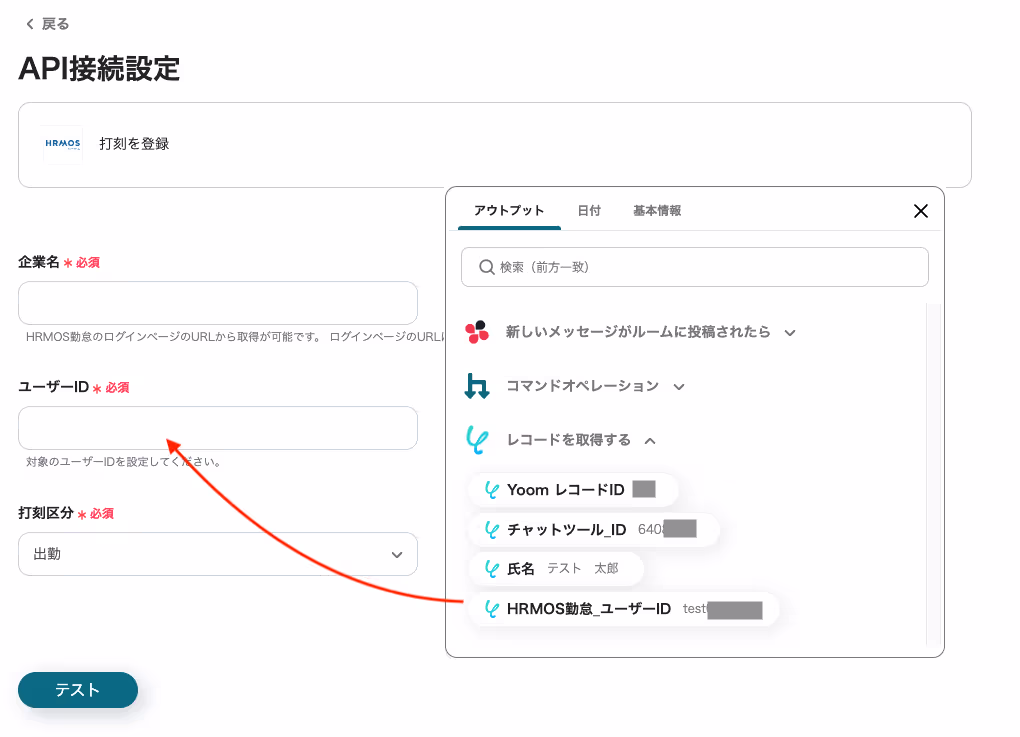The width and height of the screenshot is (1020, 737).
Task: Switch to the 基本情報 tab
Action: coord(657,211)
